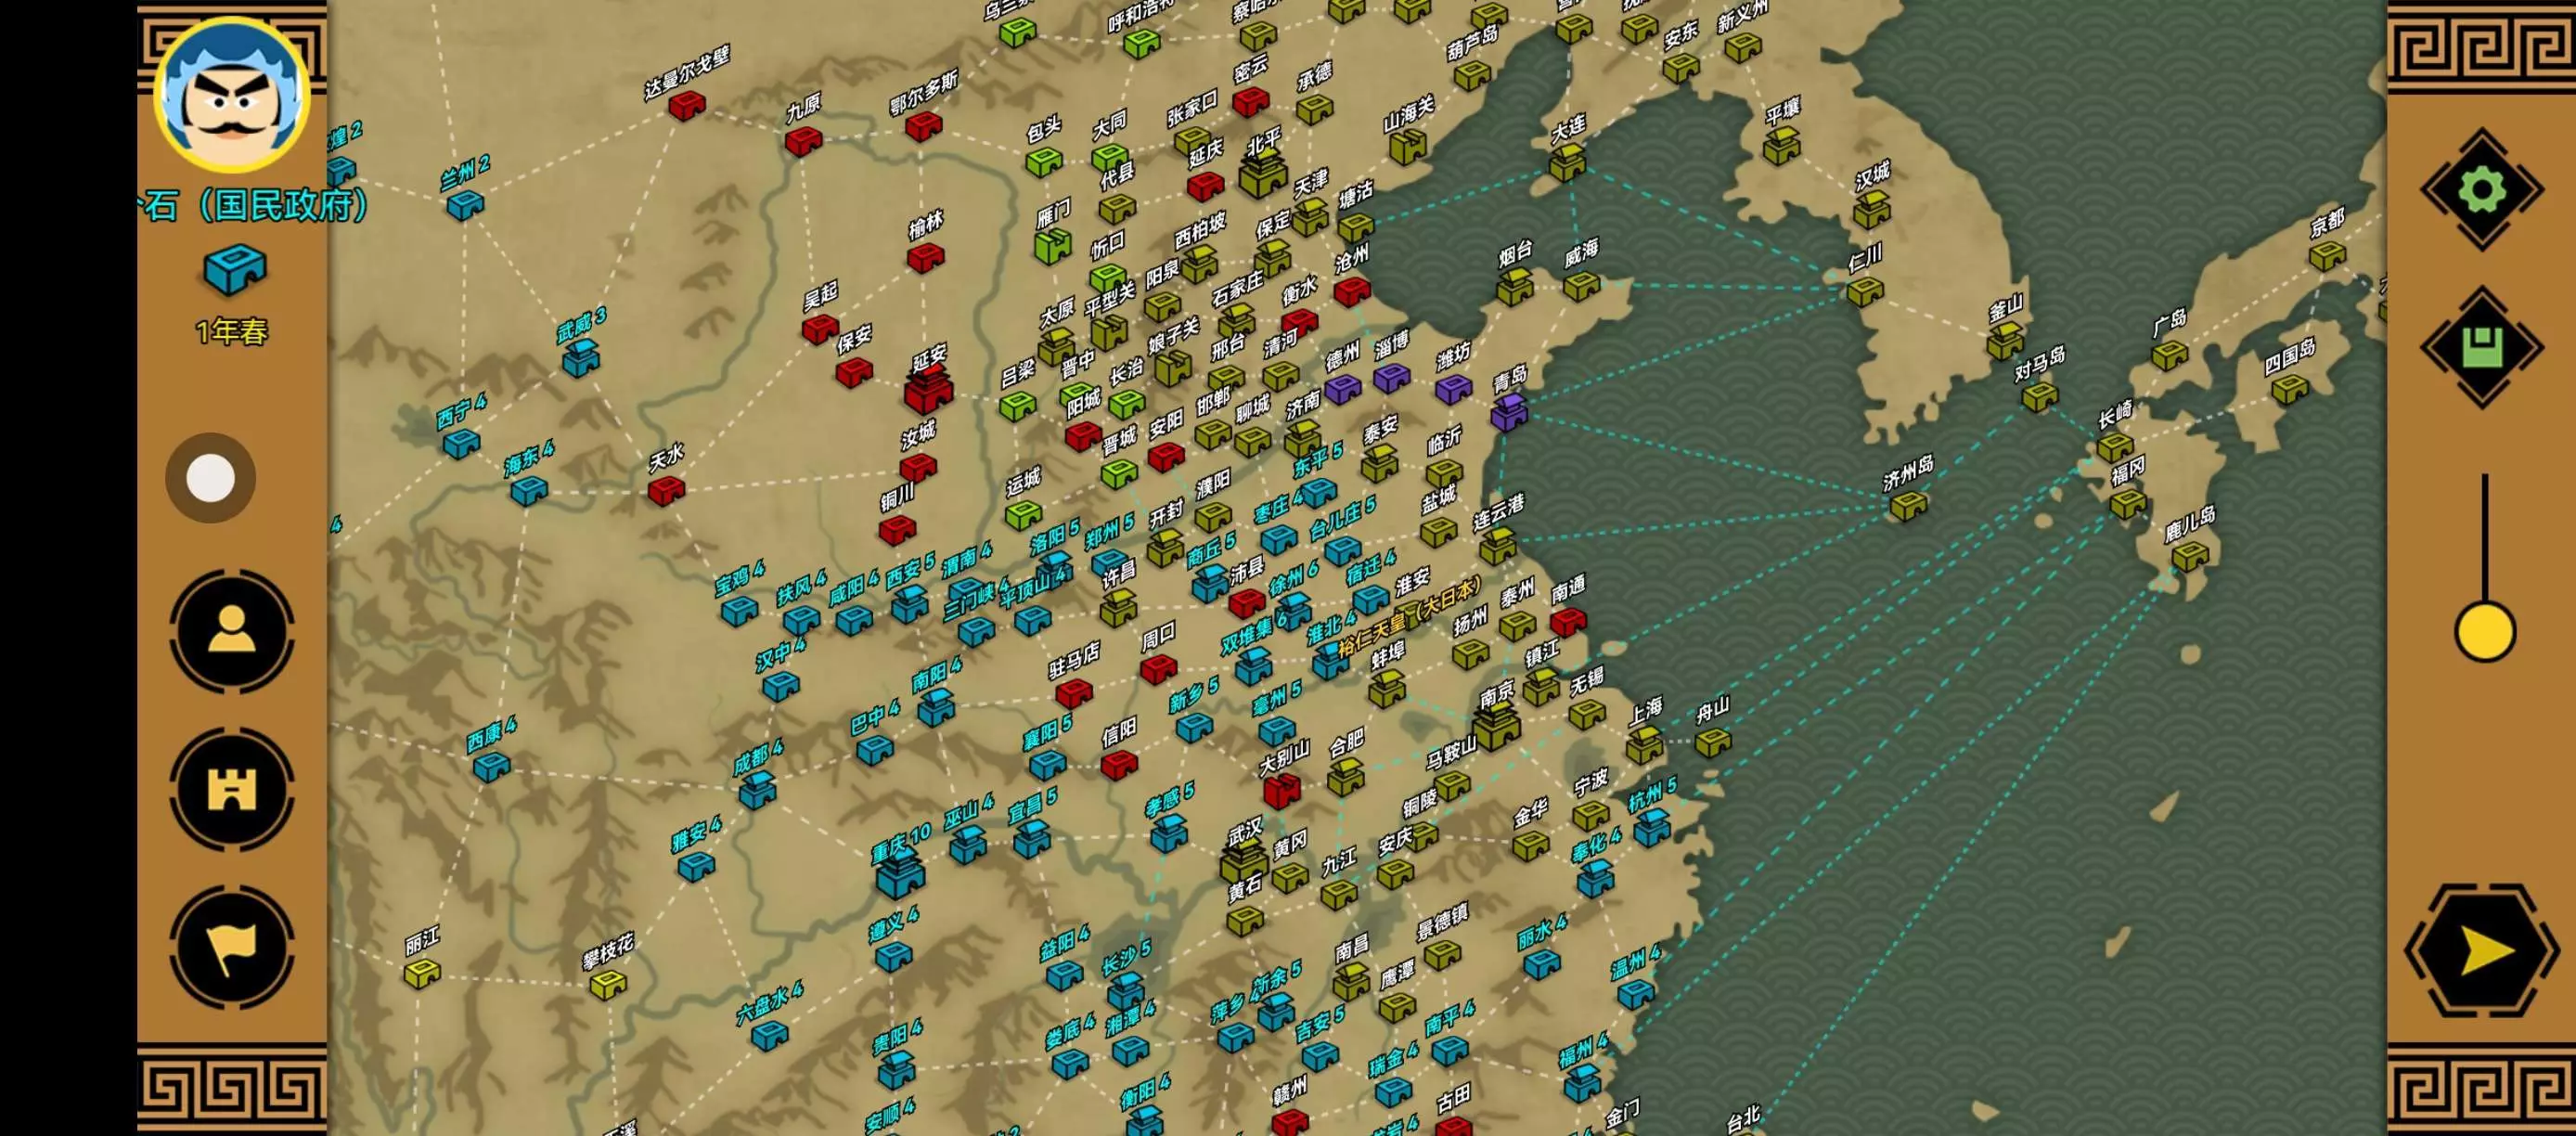Open the settings gear icon

[2481, 190]
